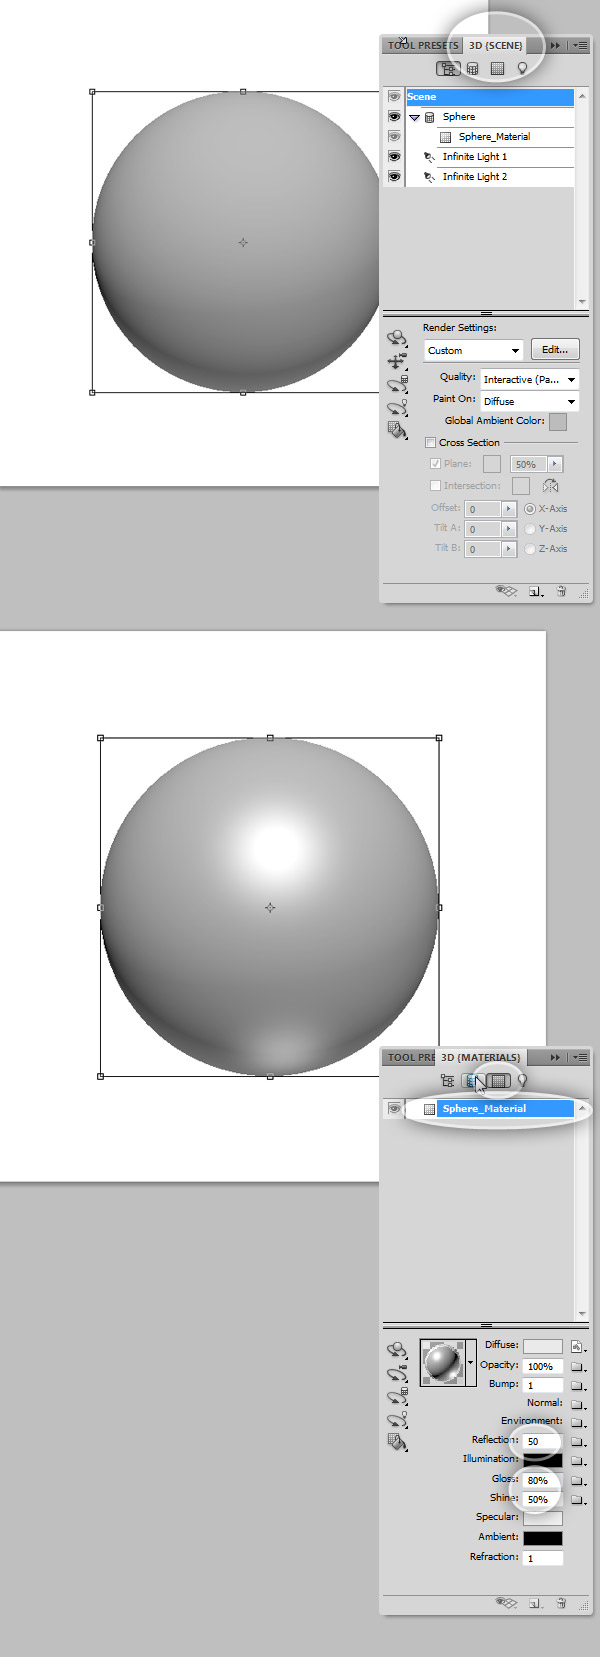The image size is (600, 1657).
Task: Hide Infinite Light 1 with its eye icon
Action: [x=394, y=157]
